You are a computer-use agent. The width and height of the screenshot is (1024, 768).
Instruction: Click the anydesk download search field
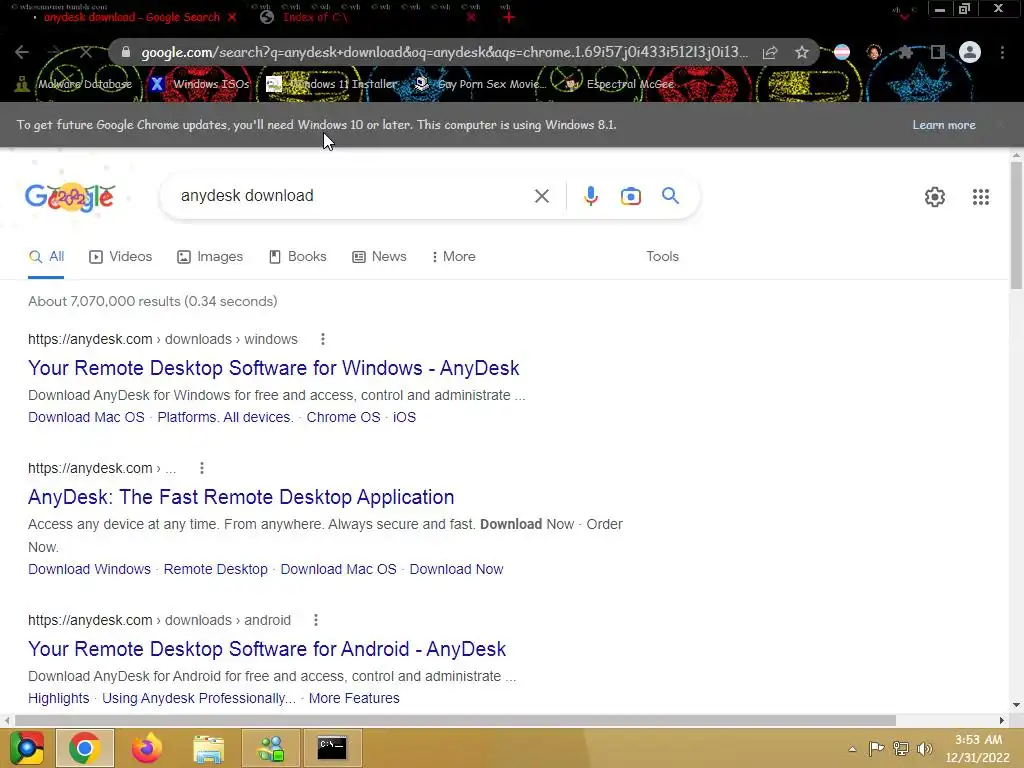(353, 196)
